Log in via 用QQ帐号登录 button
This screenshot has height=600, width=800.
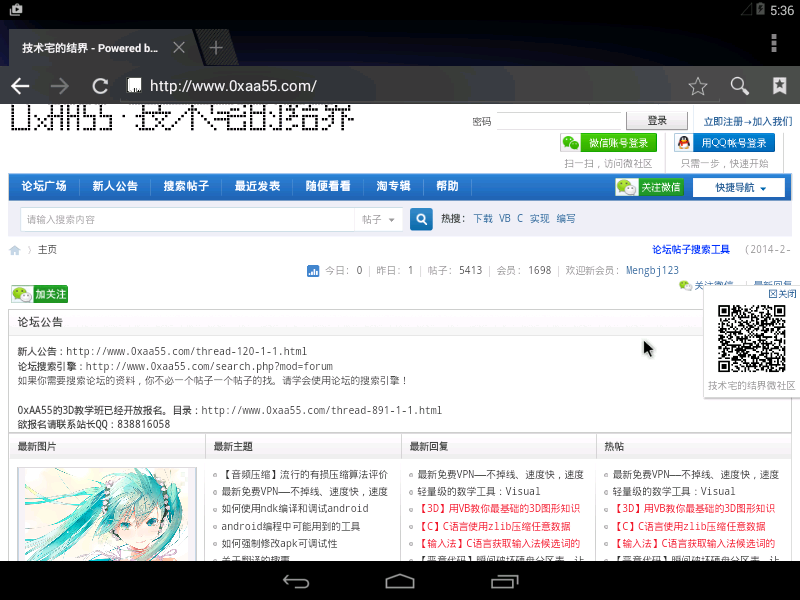[725, 143]
